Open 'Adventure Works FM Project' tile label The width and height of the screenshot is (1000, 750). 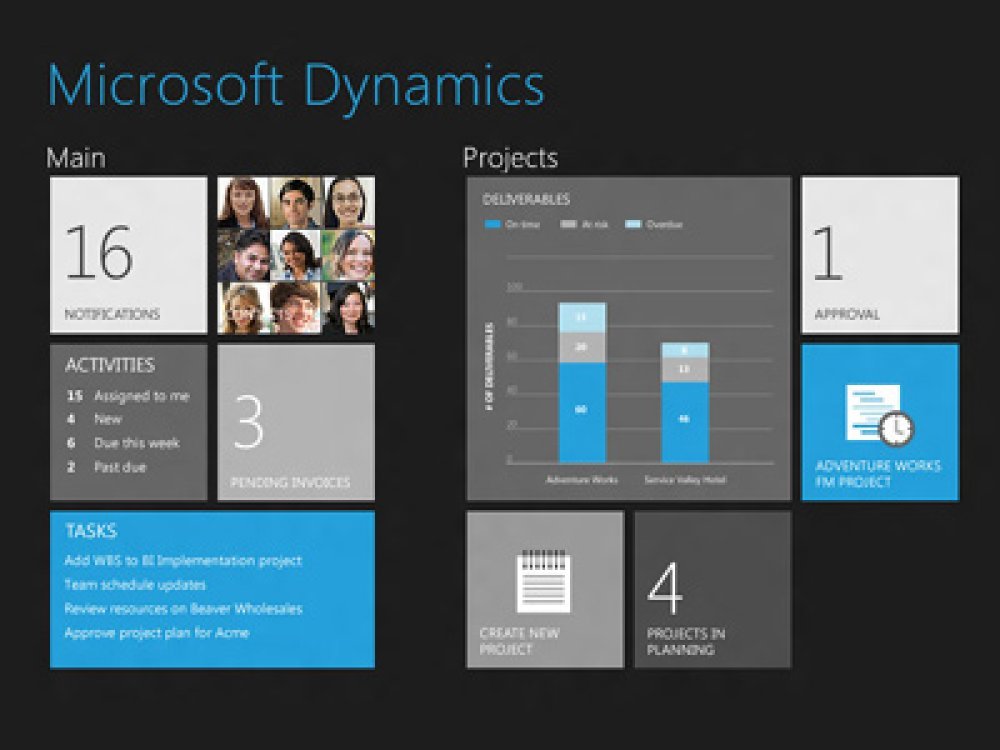click(878, 474)
